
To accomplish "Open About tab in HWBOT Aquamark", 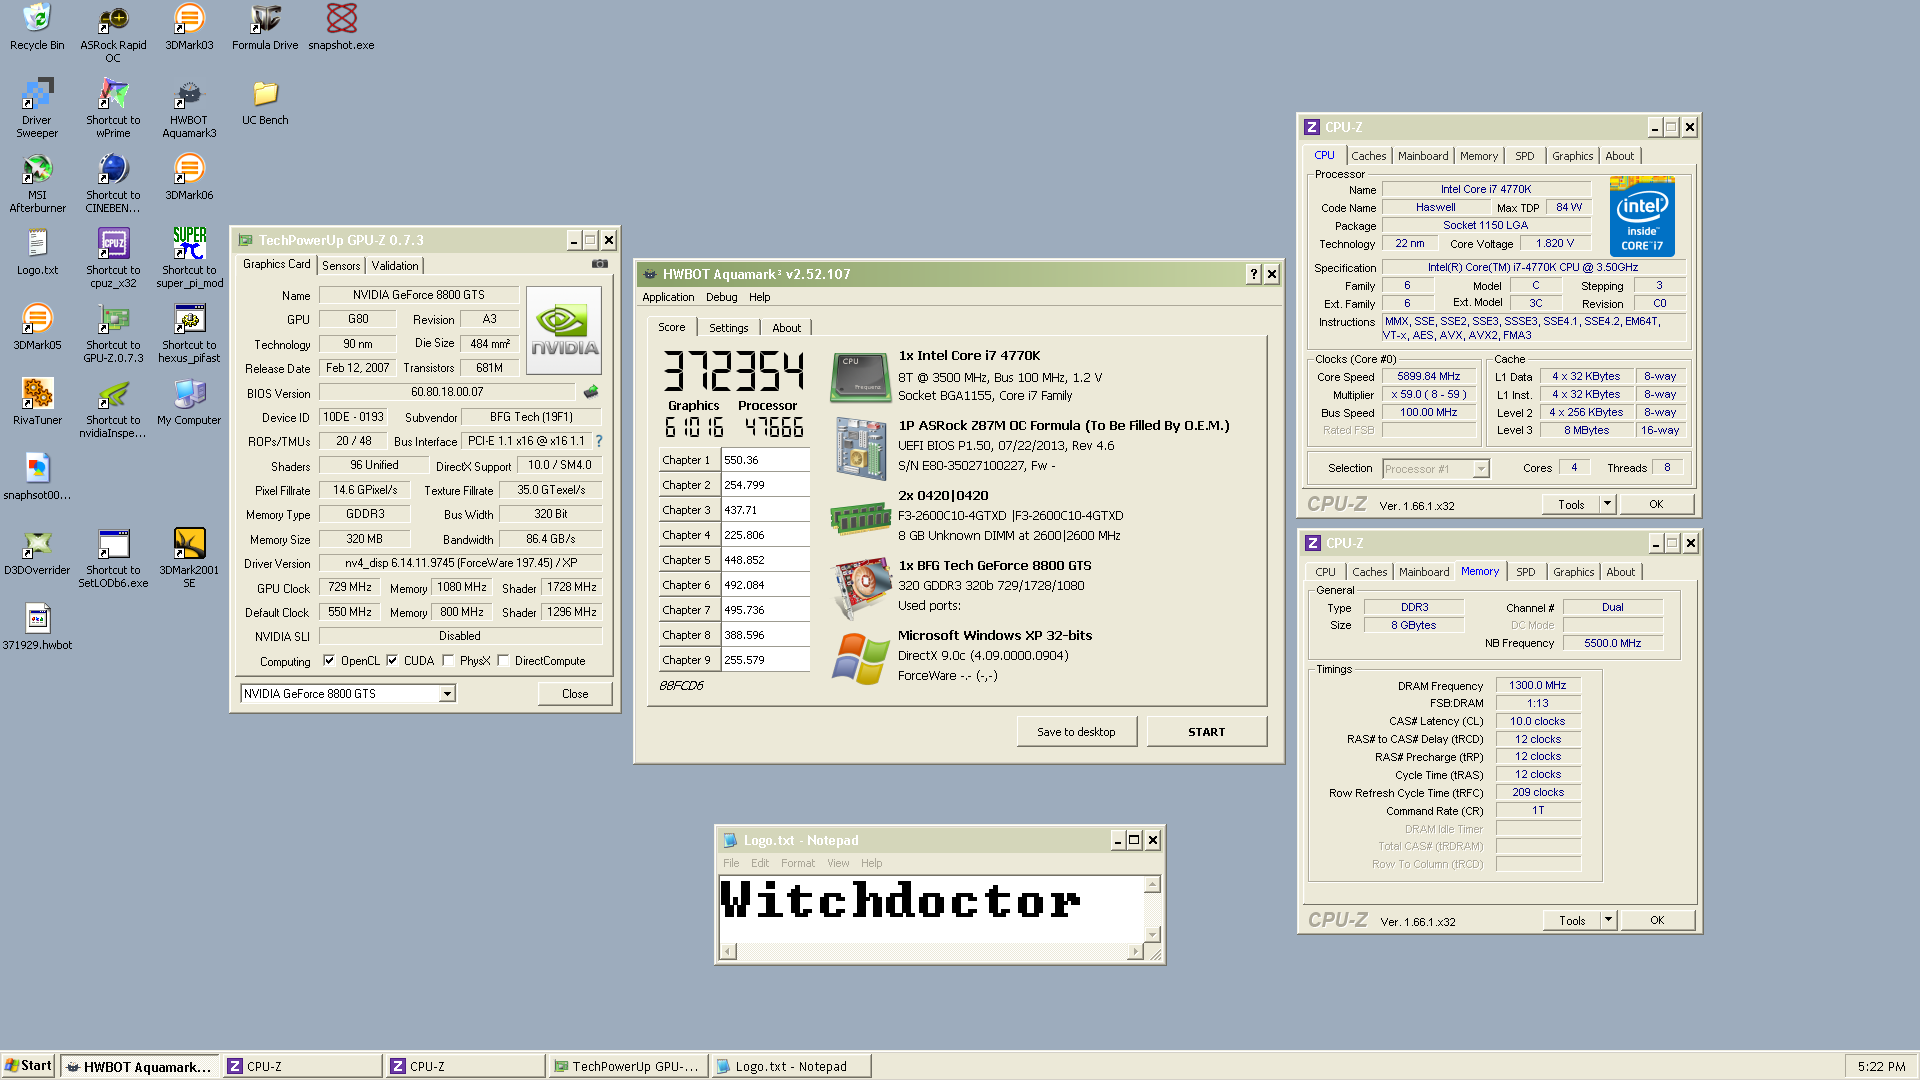I will (786, 328).
